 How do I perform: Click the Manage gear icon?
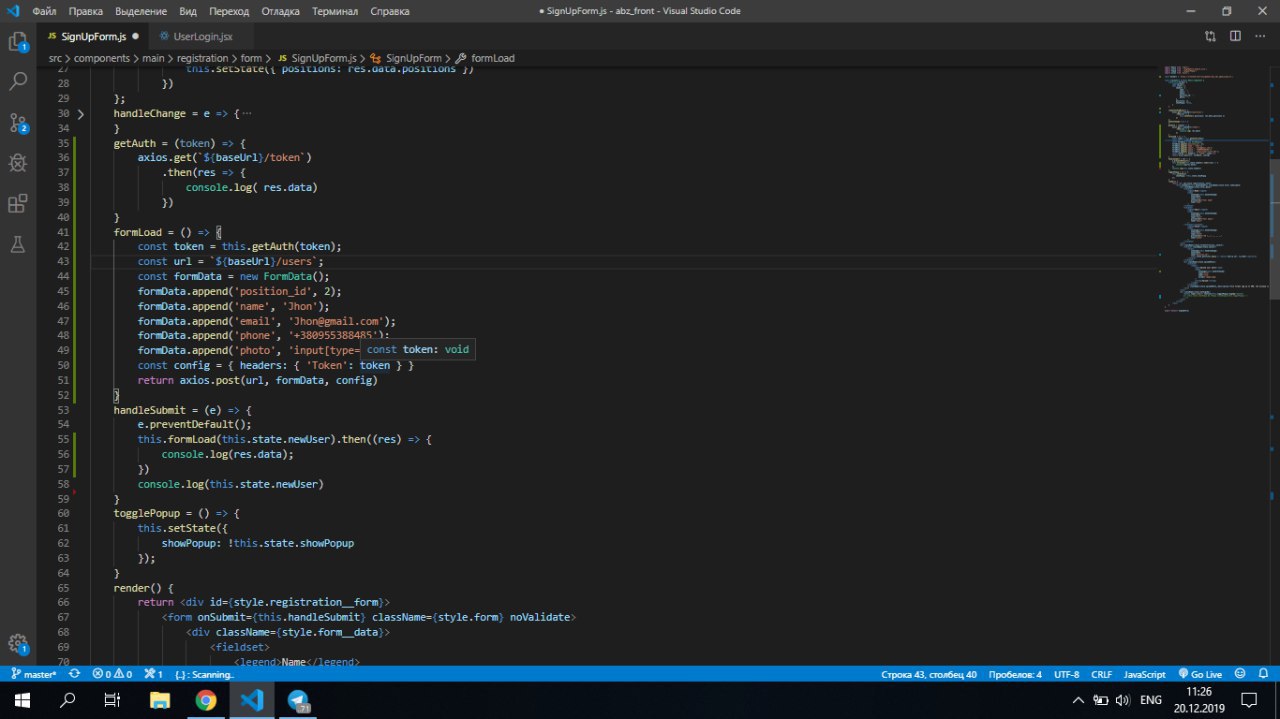pos(18,644)
